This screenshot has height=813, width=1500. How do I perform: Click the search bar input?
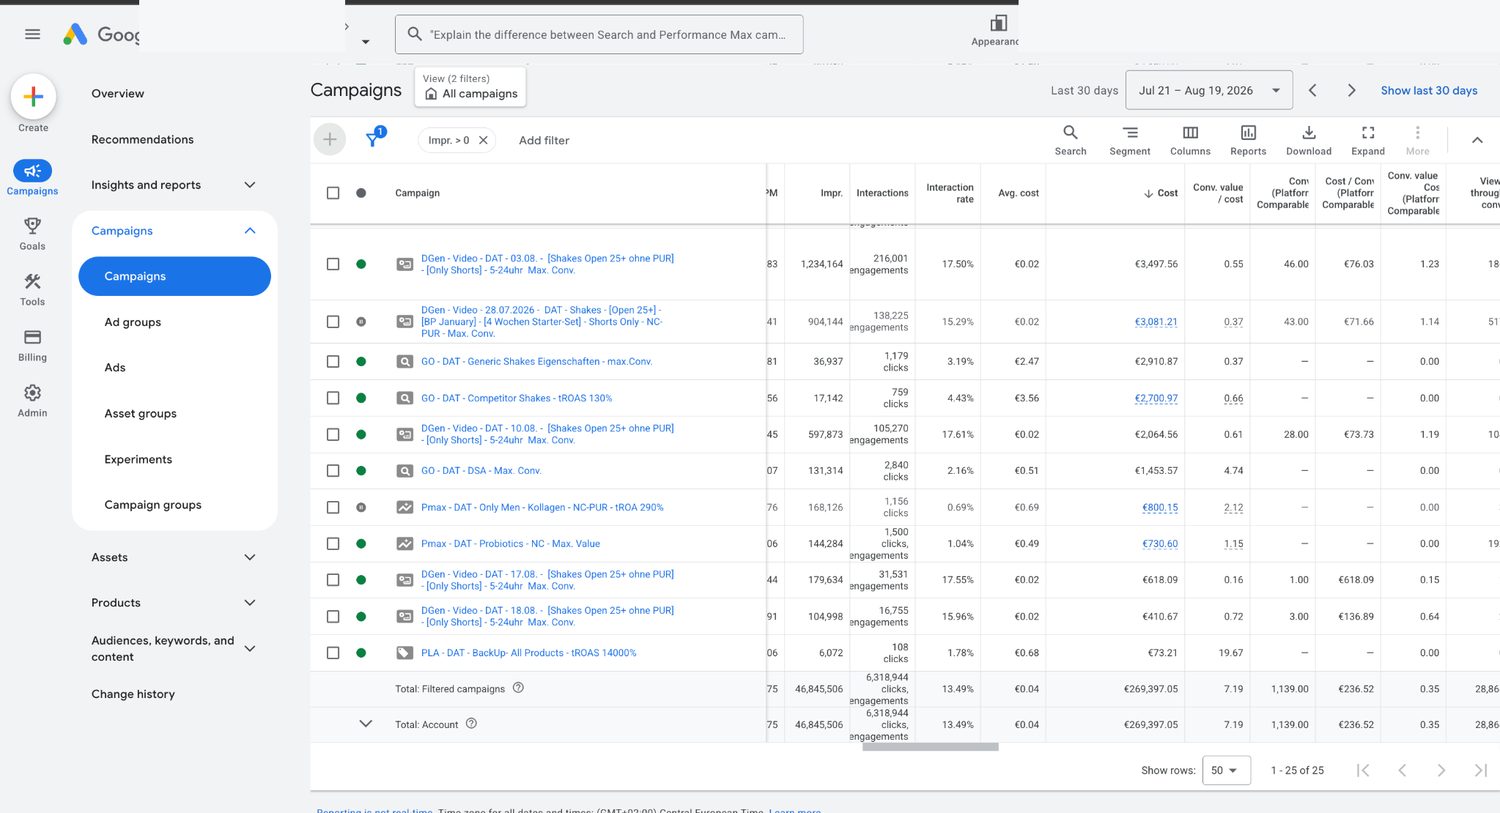[599, 34]
